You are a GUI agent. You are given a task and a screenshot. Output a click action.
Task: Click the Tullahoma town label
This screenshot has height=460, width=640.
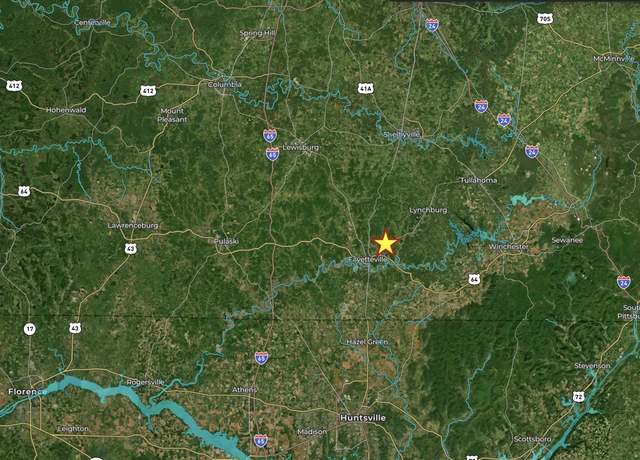click(x=478, y=180)
